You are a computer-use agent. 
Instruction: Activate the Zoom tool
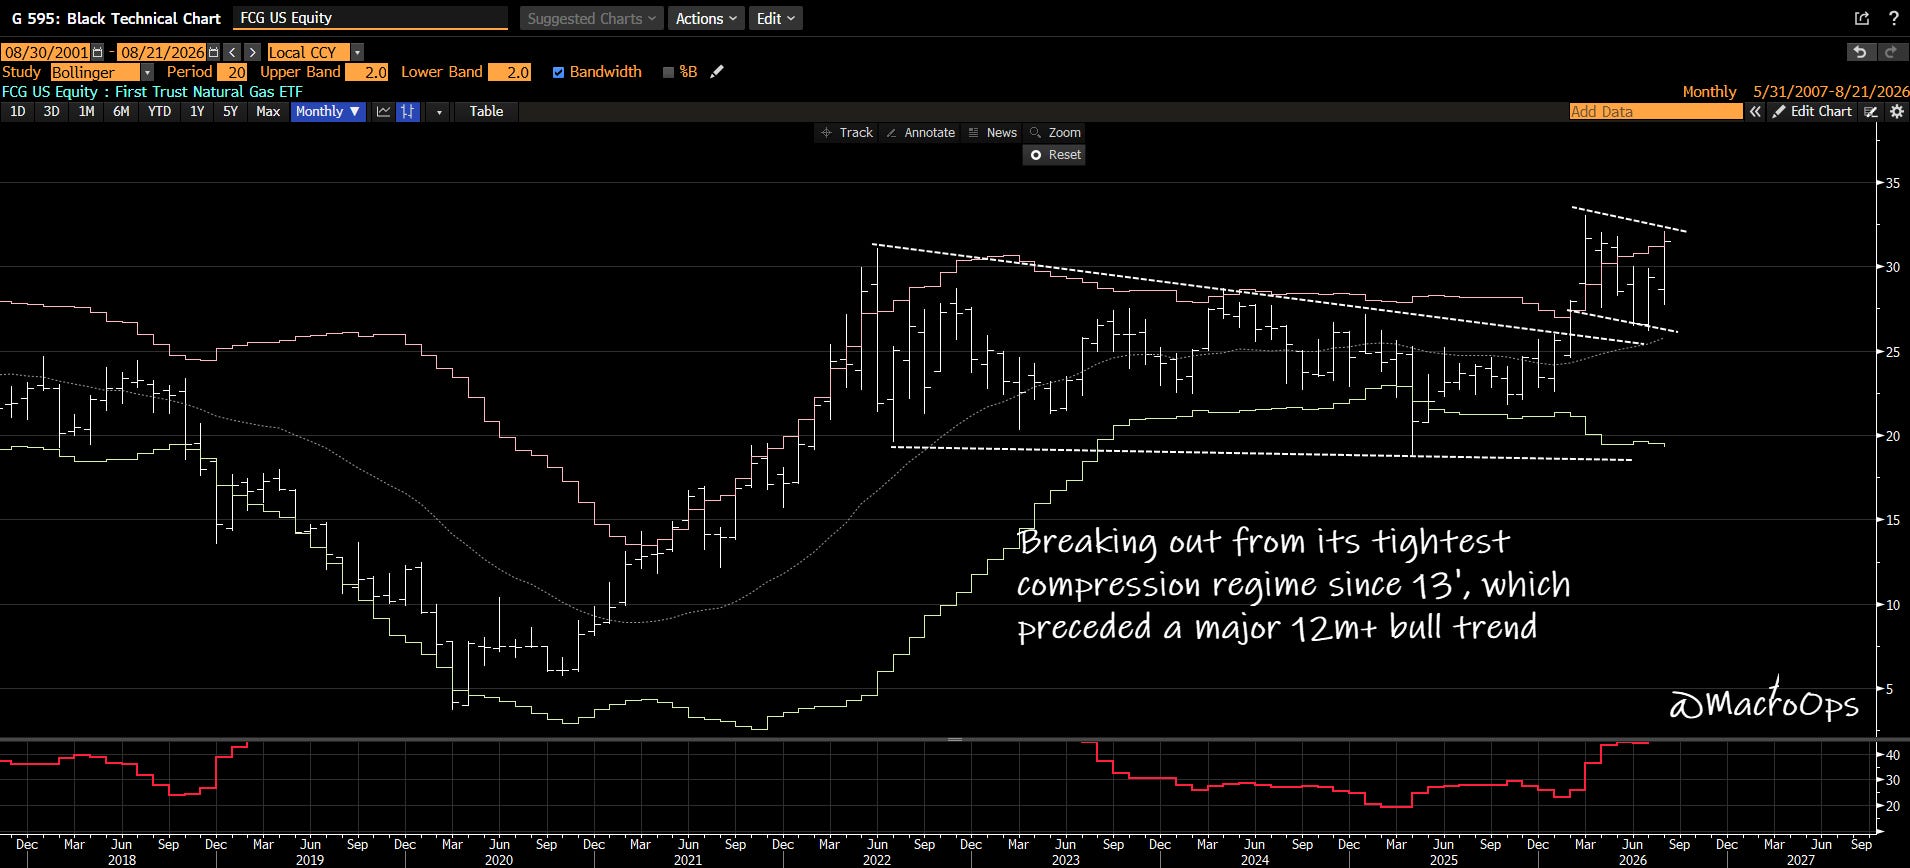[x=1056, y=133]
